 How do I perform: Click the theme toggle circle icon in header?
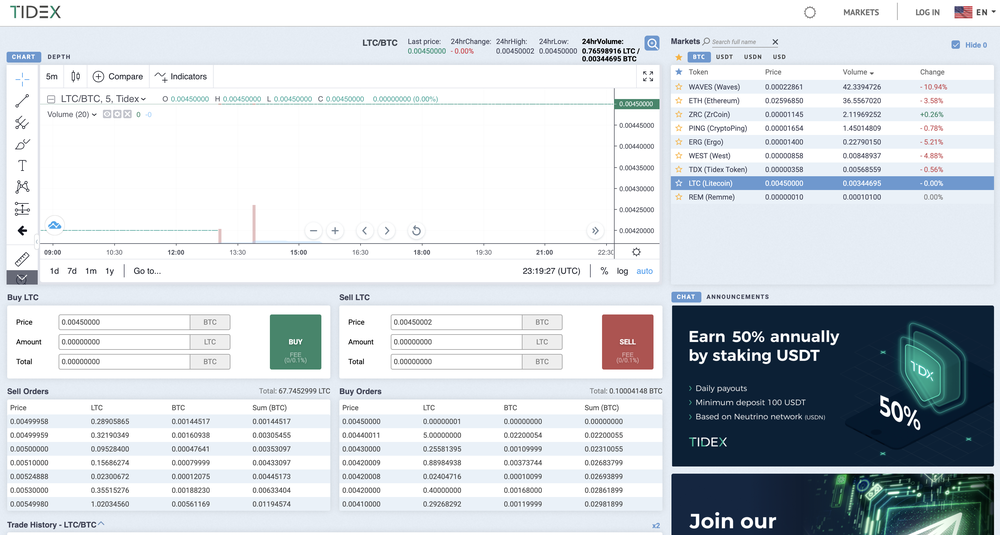coord(810,12)
